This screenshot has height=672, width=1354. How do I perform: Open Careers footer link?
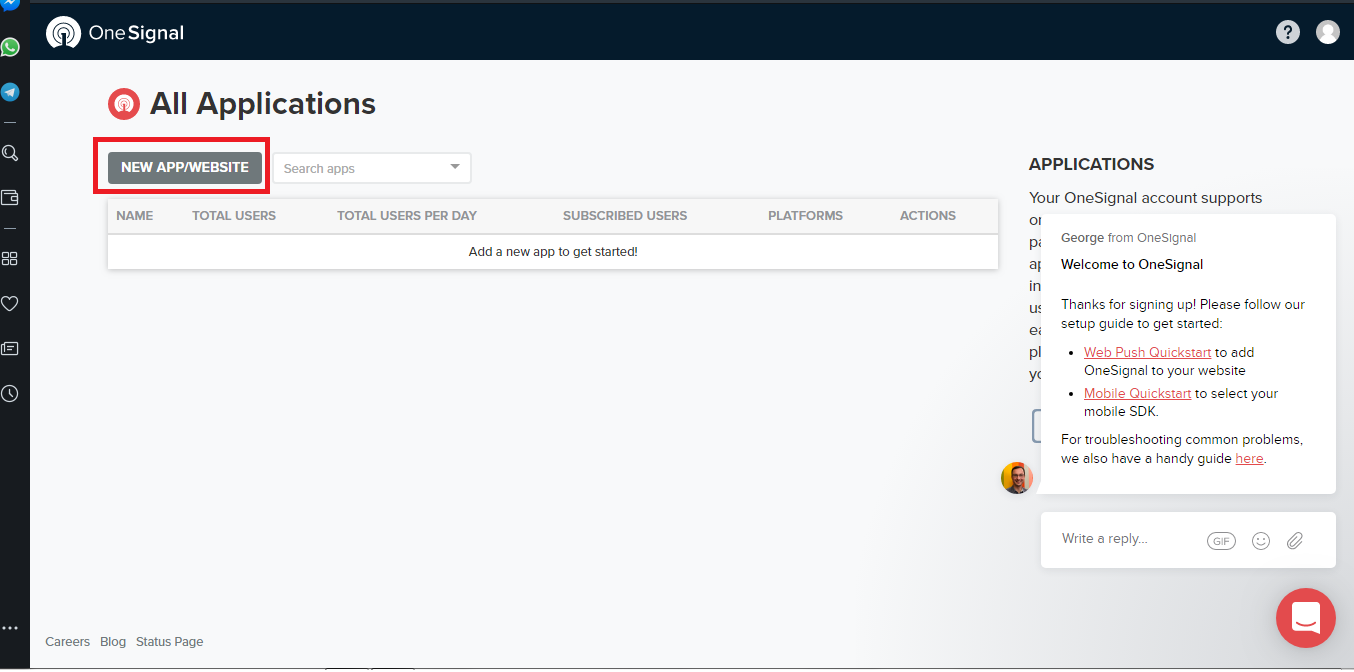(x=68, y=641)
